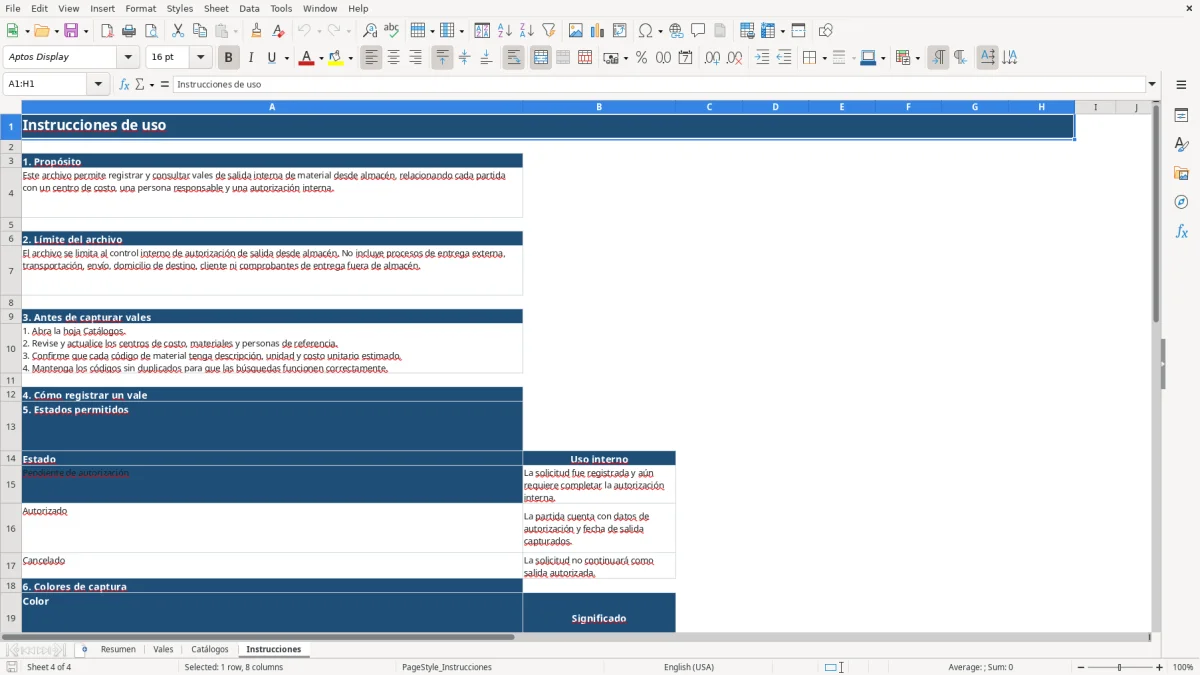Switch to the Catálogos sheet tab
Image resolution: width=1200 pixels, height=675 pixels.
(x=210, y=649)
